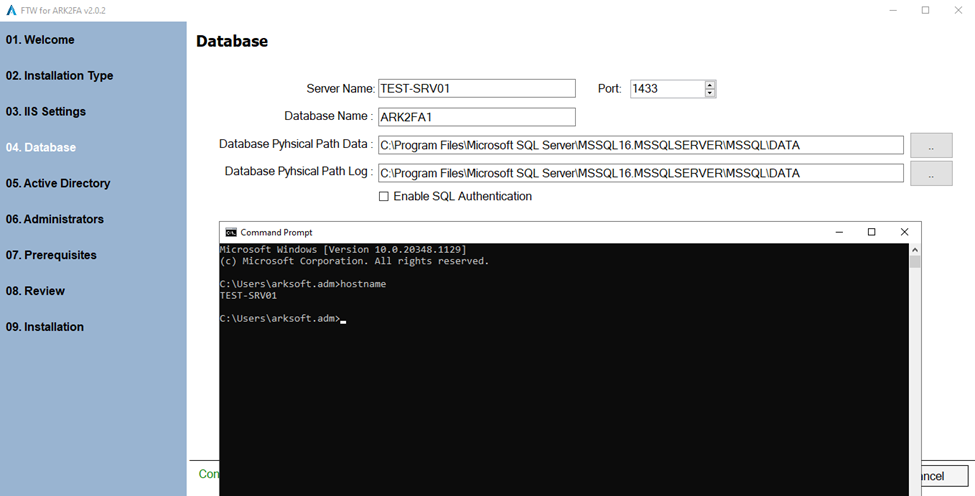
Task: Select the 03. IIS Settings step
Action: (x=46, y=112)
